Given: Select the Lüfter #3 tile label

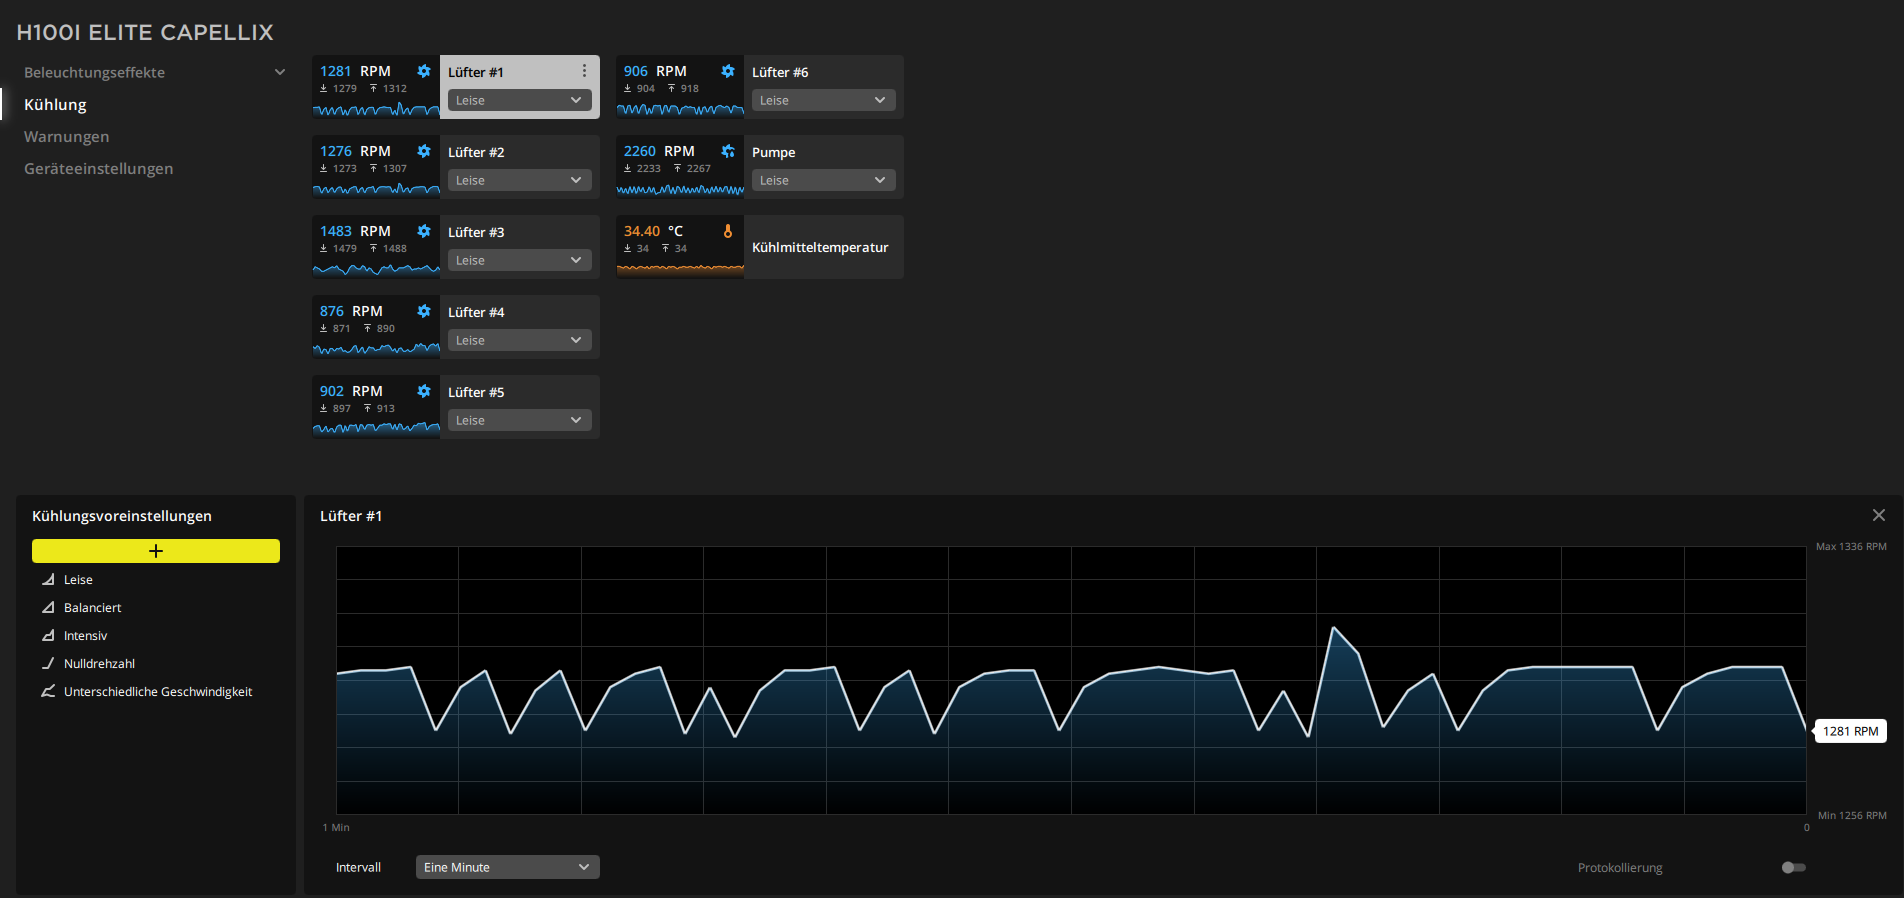Looking at the screenshot, I should (476, 232).
